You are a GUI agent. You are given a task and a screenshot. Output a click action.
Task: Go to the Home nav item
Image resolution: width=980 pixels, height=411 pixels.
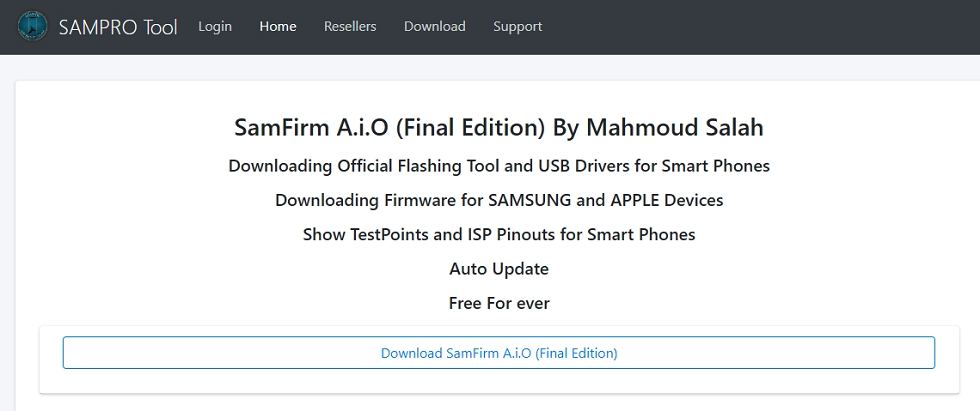pyautogui.click(x=278, y=27)
